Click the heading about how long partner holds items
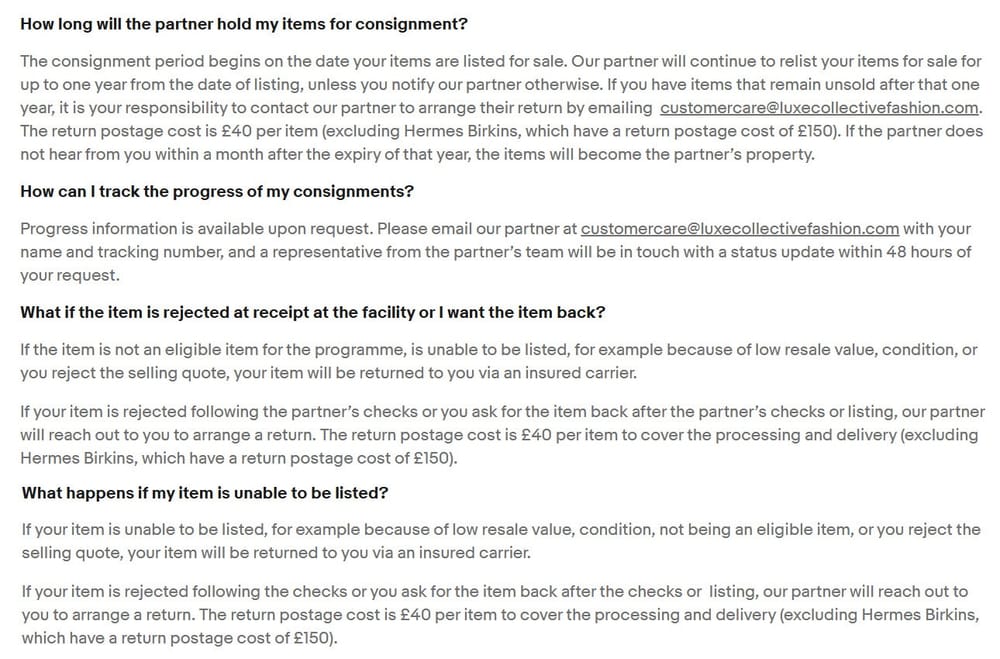Image resolution: width=1000 pixels, height=659 pixels. point(244,22)
